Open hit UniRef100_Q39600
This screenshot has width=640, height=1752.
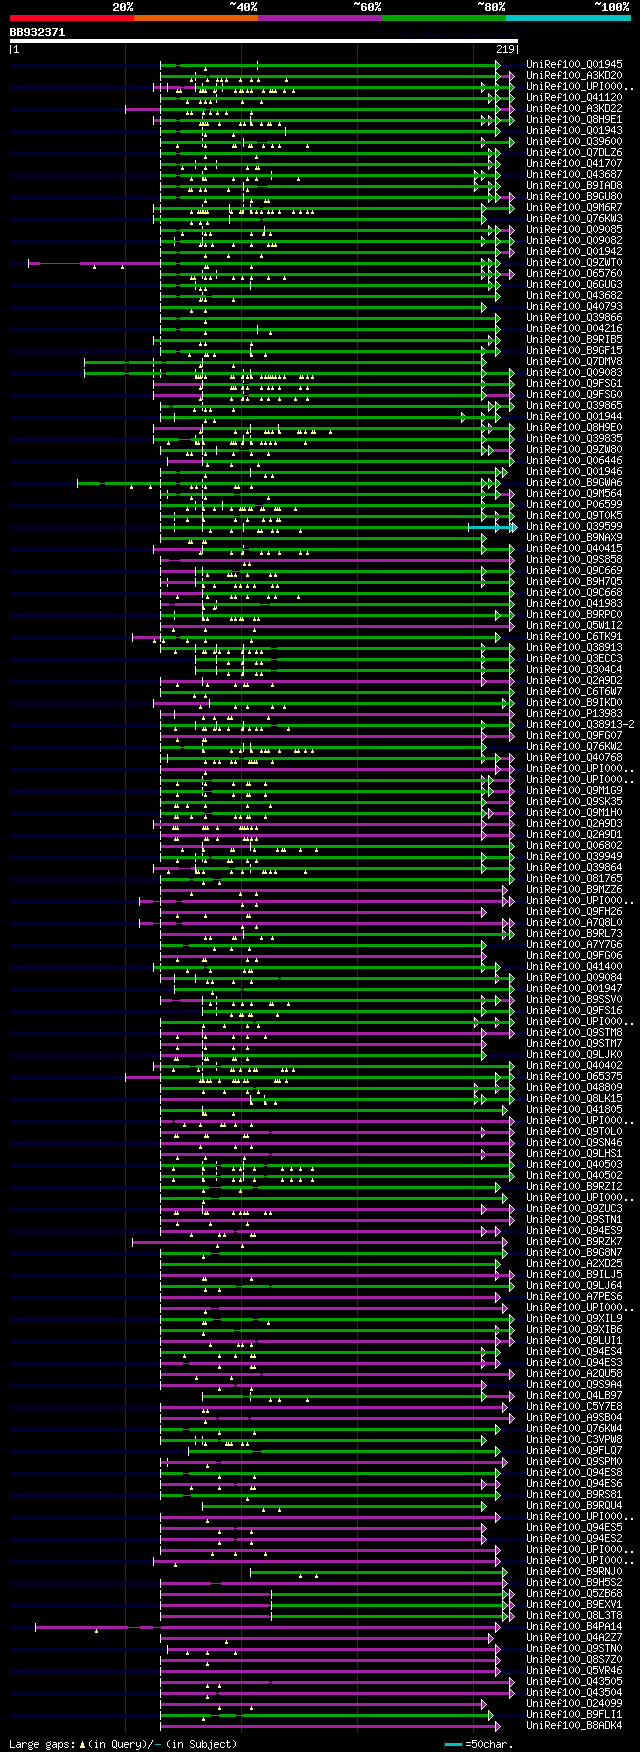(574, 142)
